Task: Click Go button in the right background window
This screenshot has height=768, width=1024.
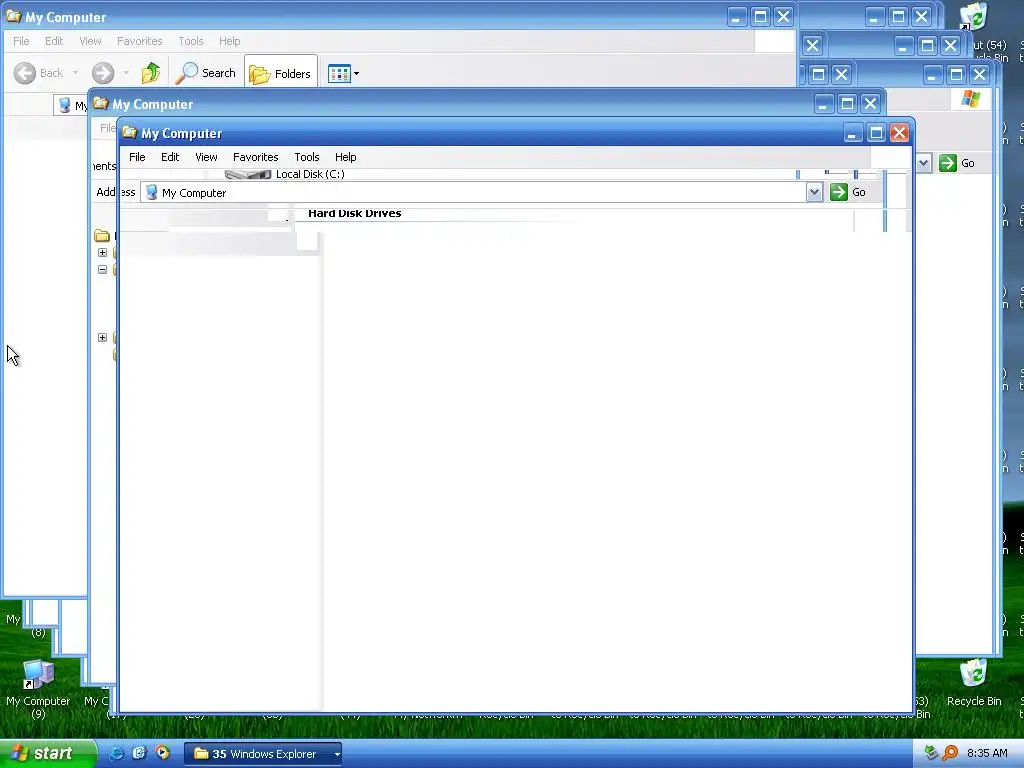Action: click(957, 163)
